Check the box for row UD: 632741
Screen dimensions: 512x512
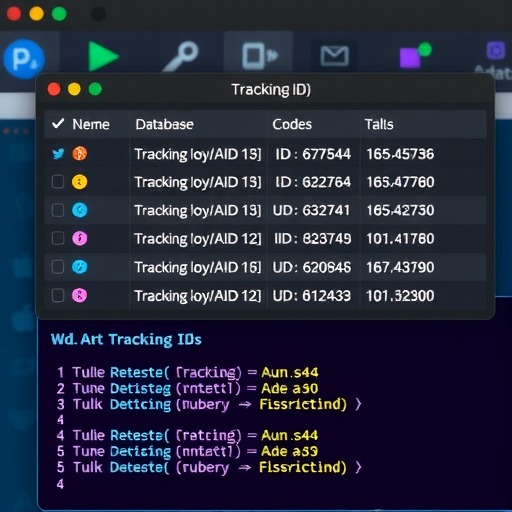(58, 210)
